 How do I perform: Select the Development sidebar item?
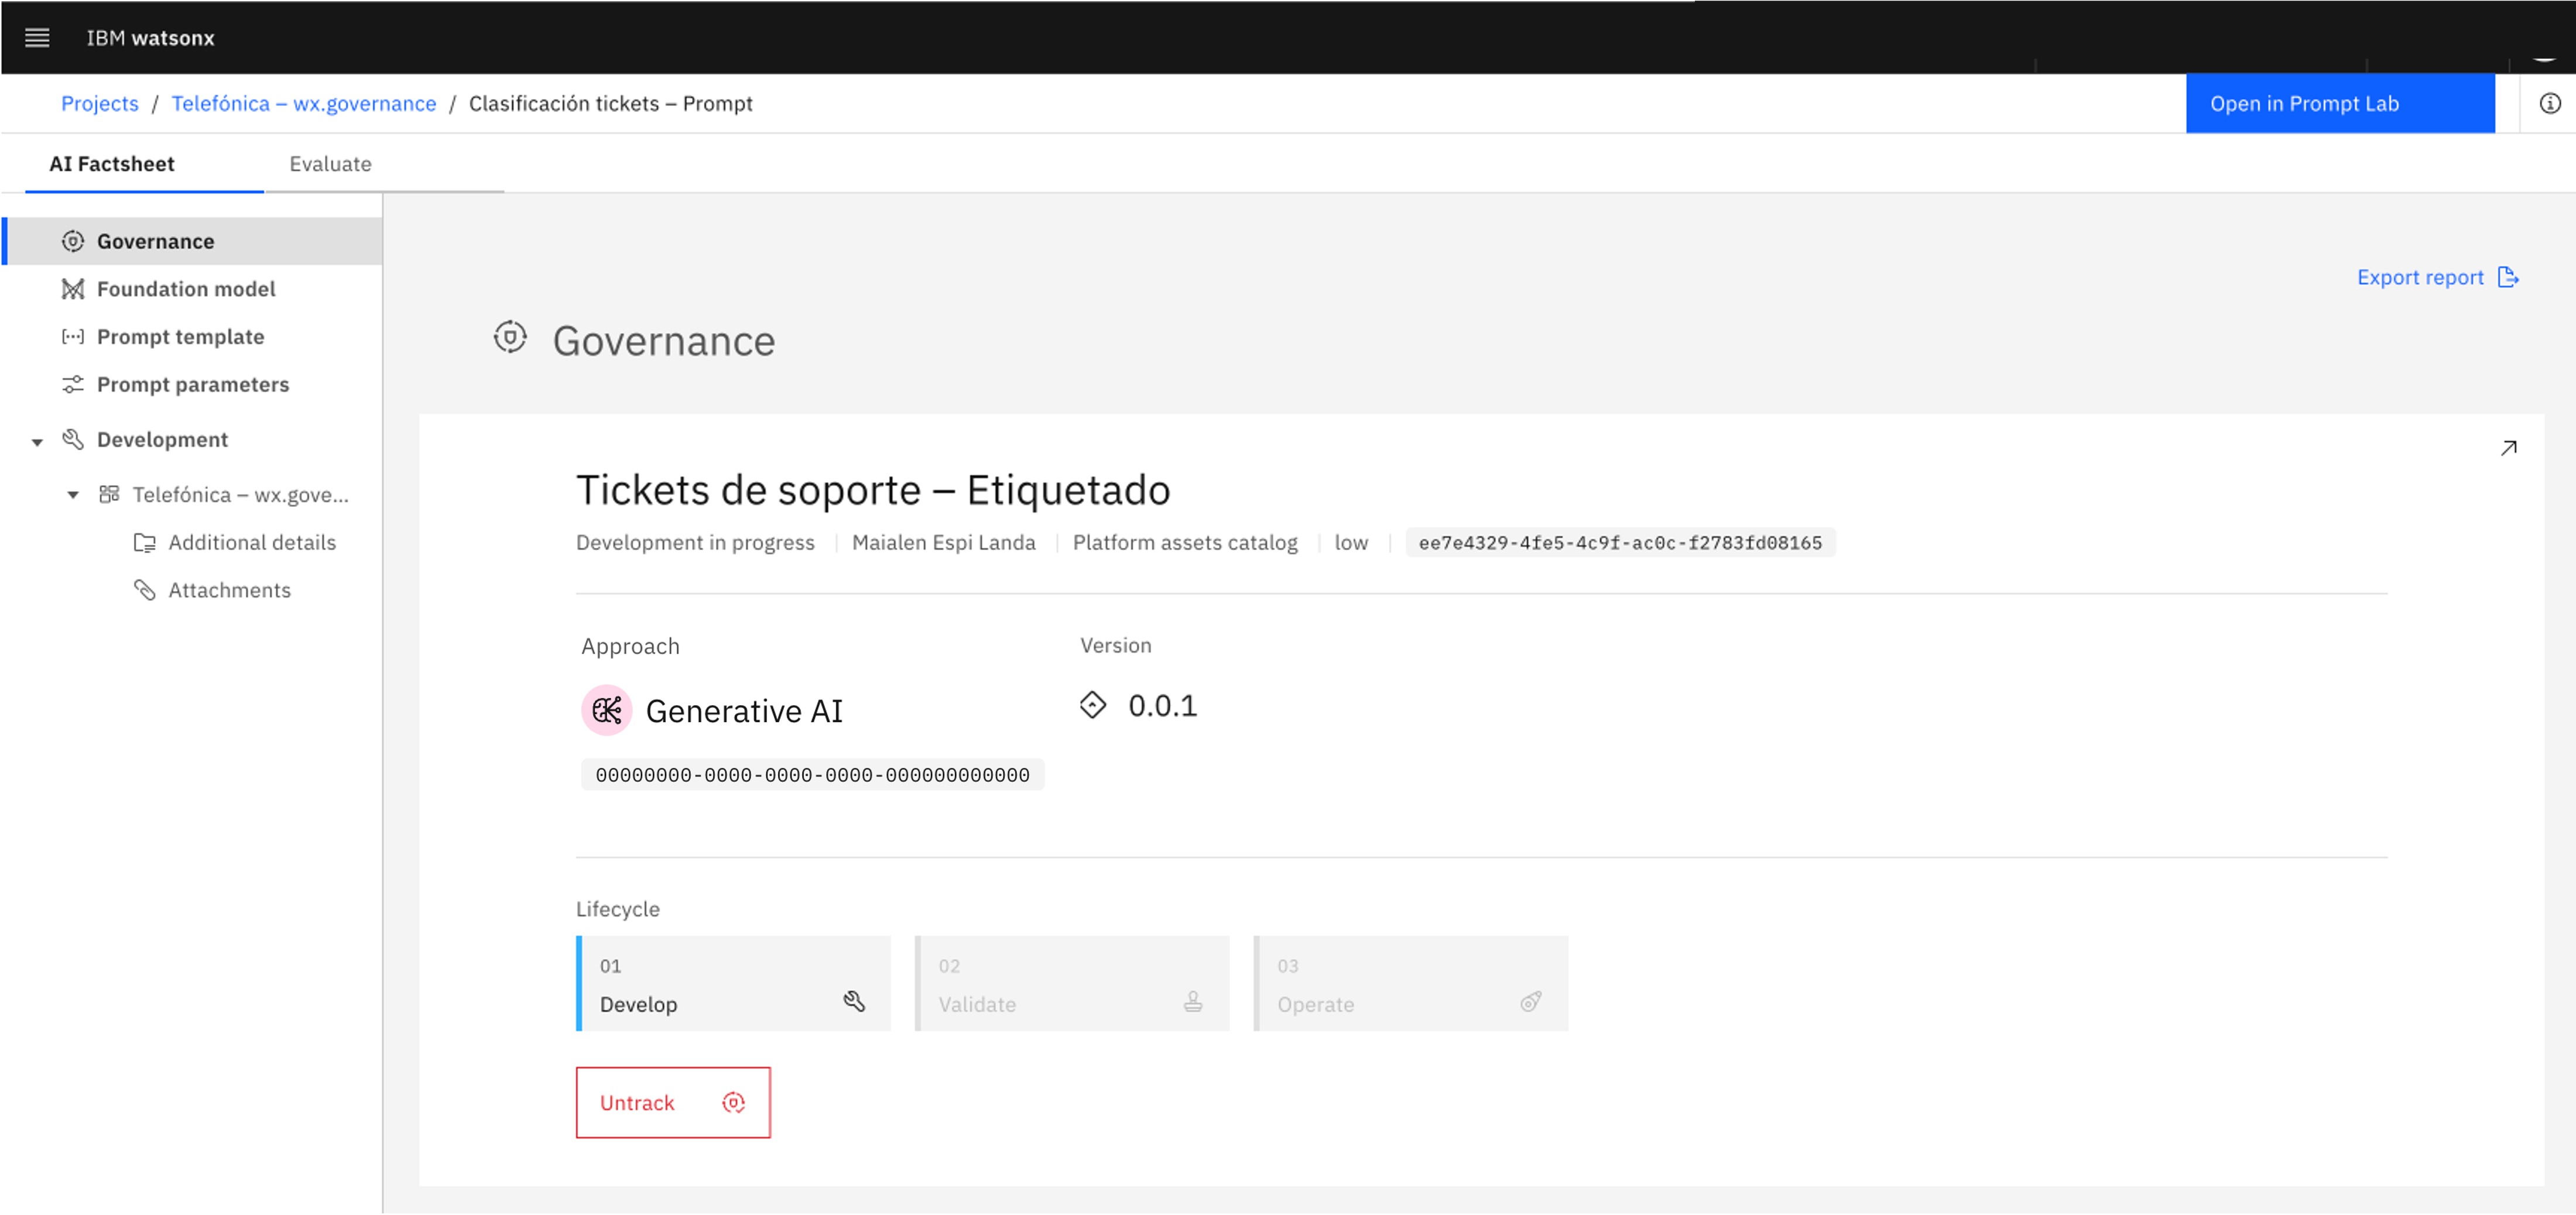pos(162,440)
